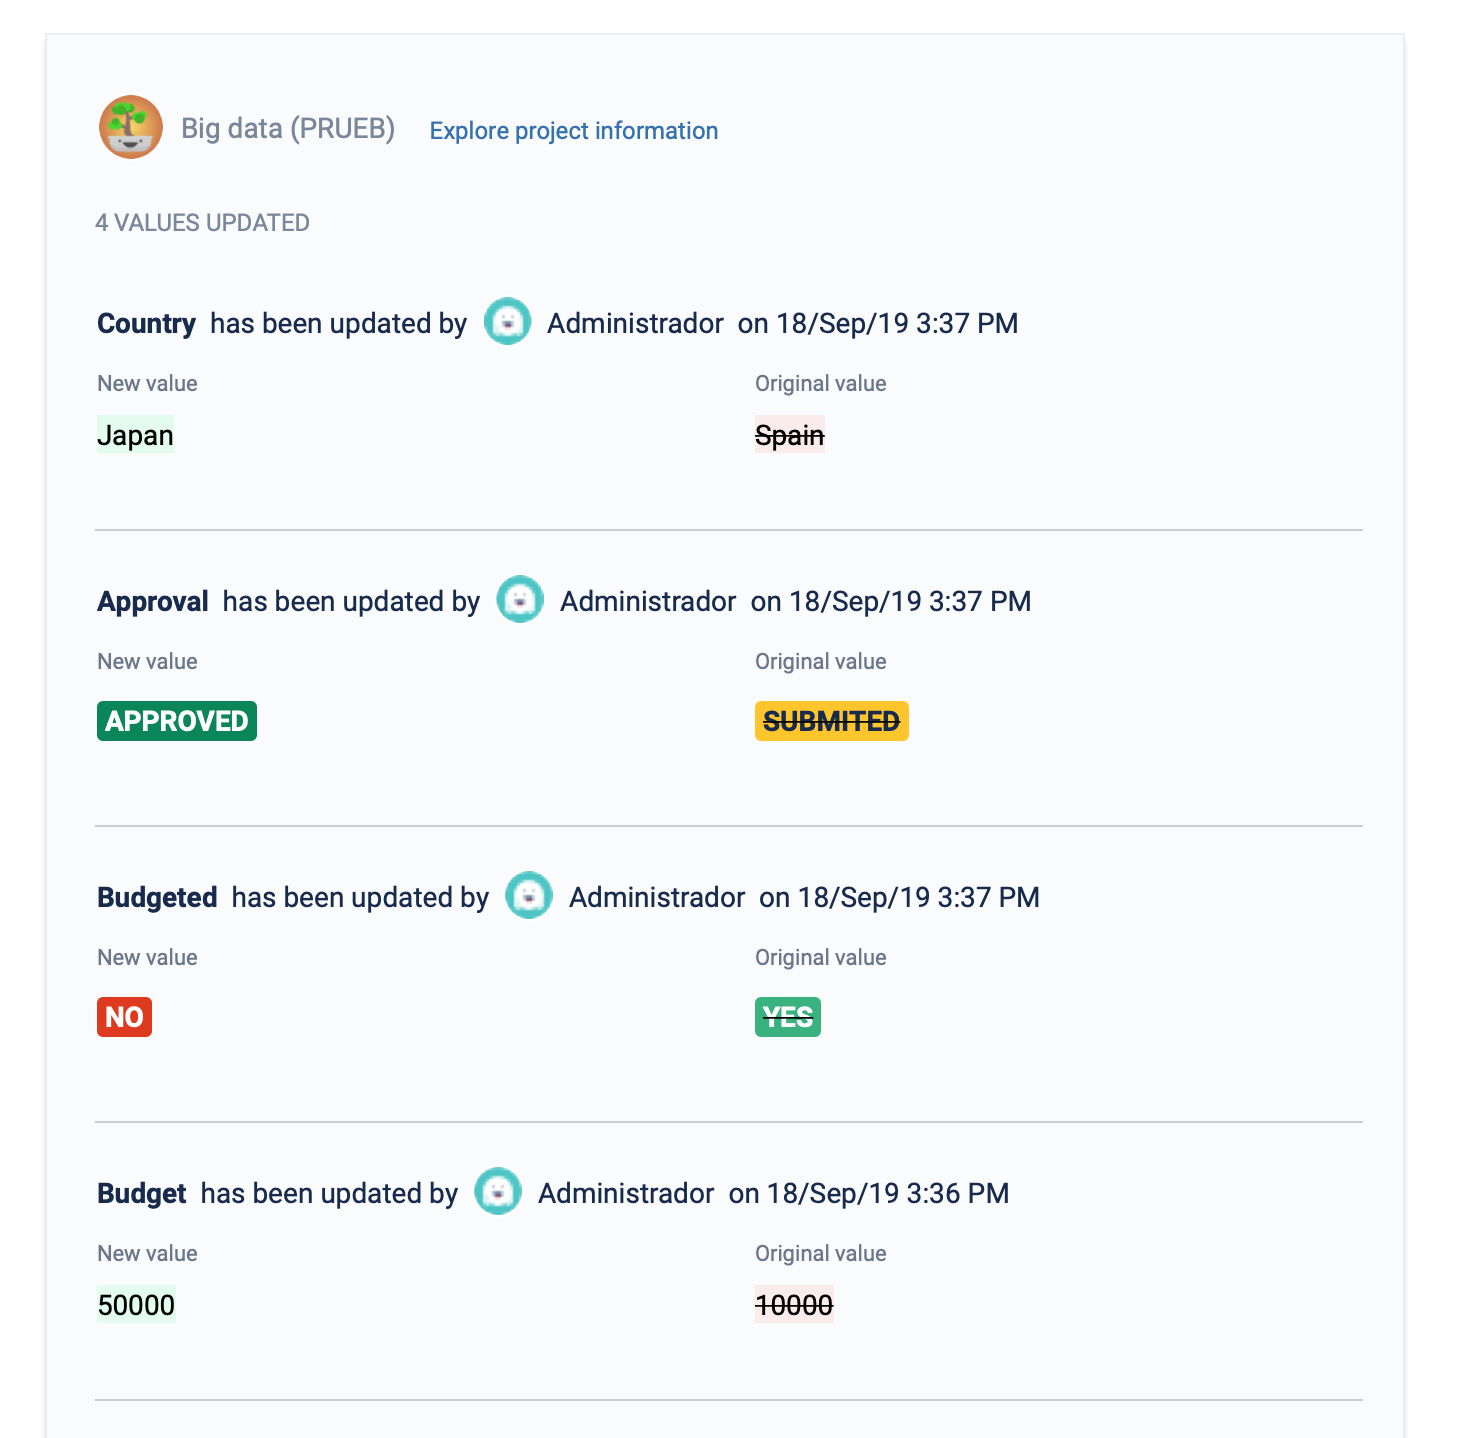The image size is (1462, 1438).
Task: Select Administrador name in Country row
Action: click(x=635, y=324)
